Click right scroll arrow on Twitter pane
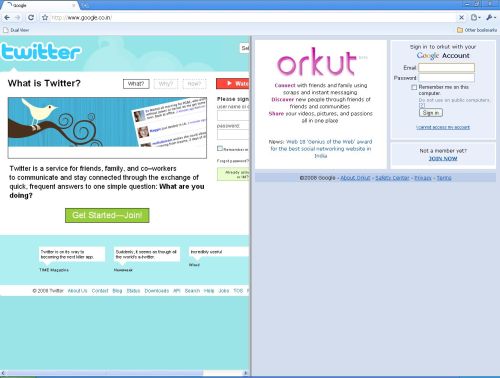 click(246, 373)
